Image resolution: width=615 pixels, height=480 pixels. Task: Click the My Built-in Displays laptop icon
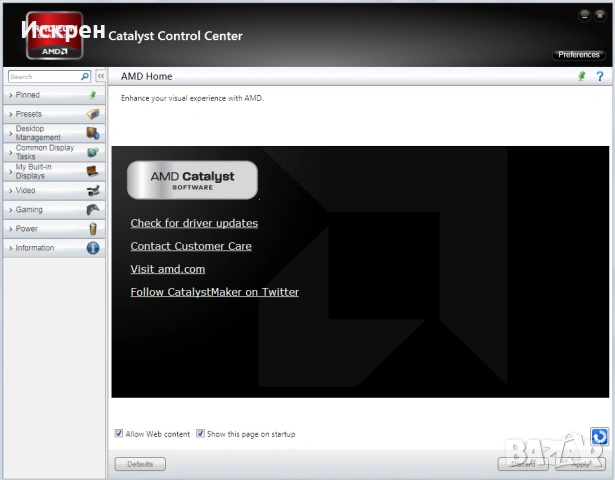[x=93, y=171]
